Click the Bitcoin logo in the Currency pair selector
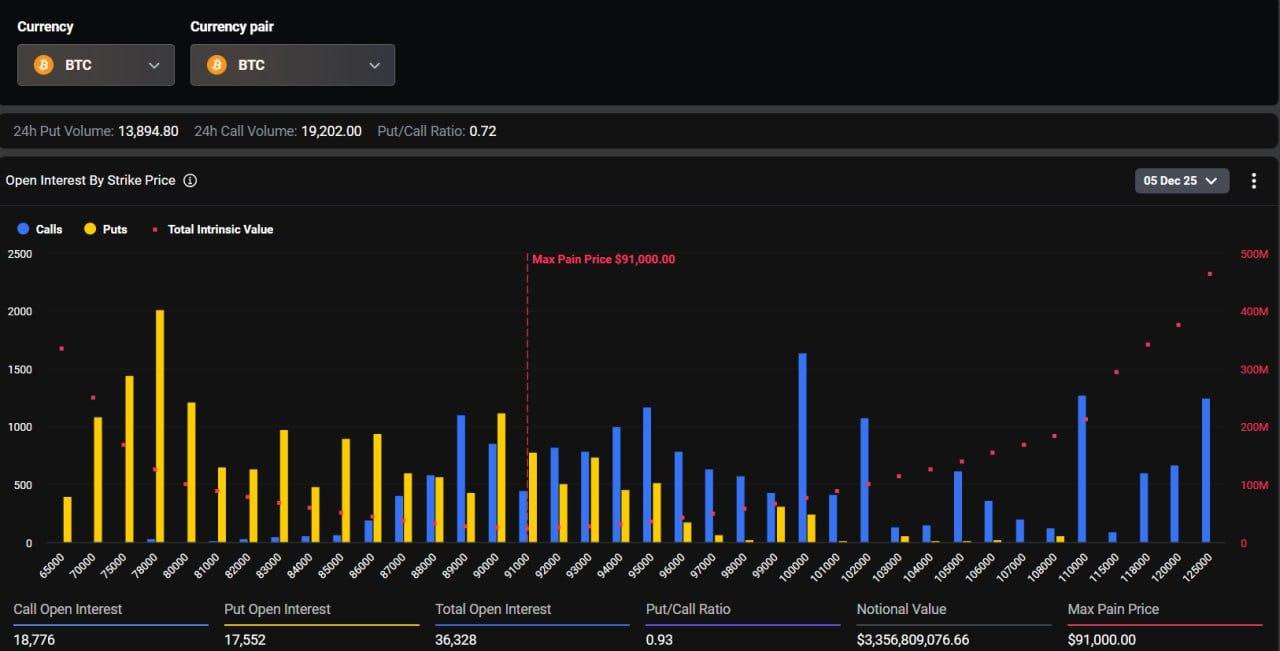 tap(216, 65)
